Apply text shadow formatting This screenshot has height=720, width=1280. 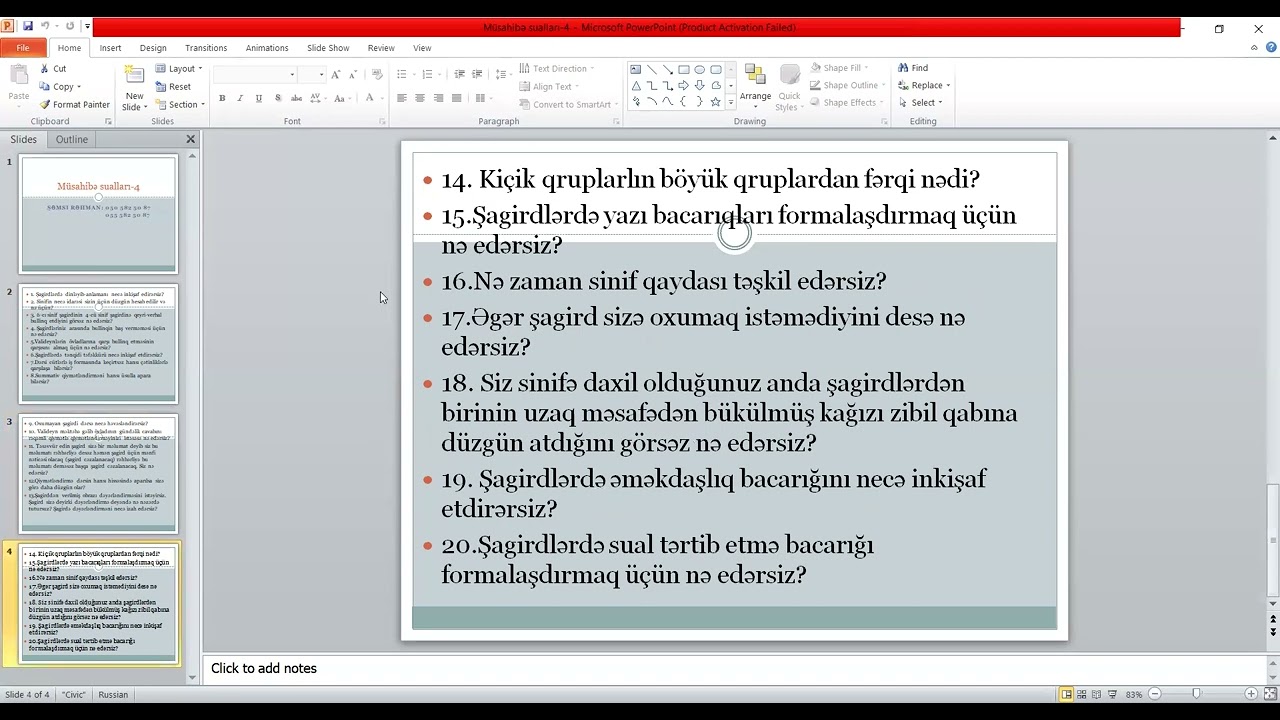[x=277, y=98]
